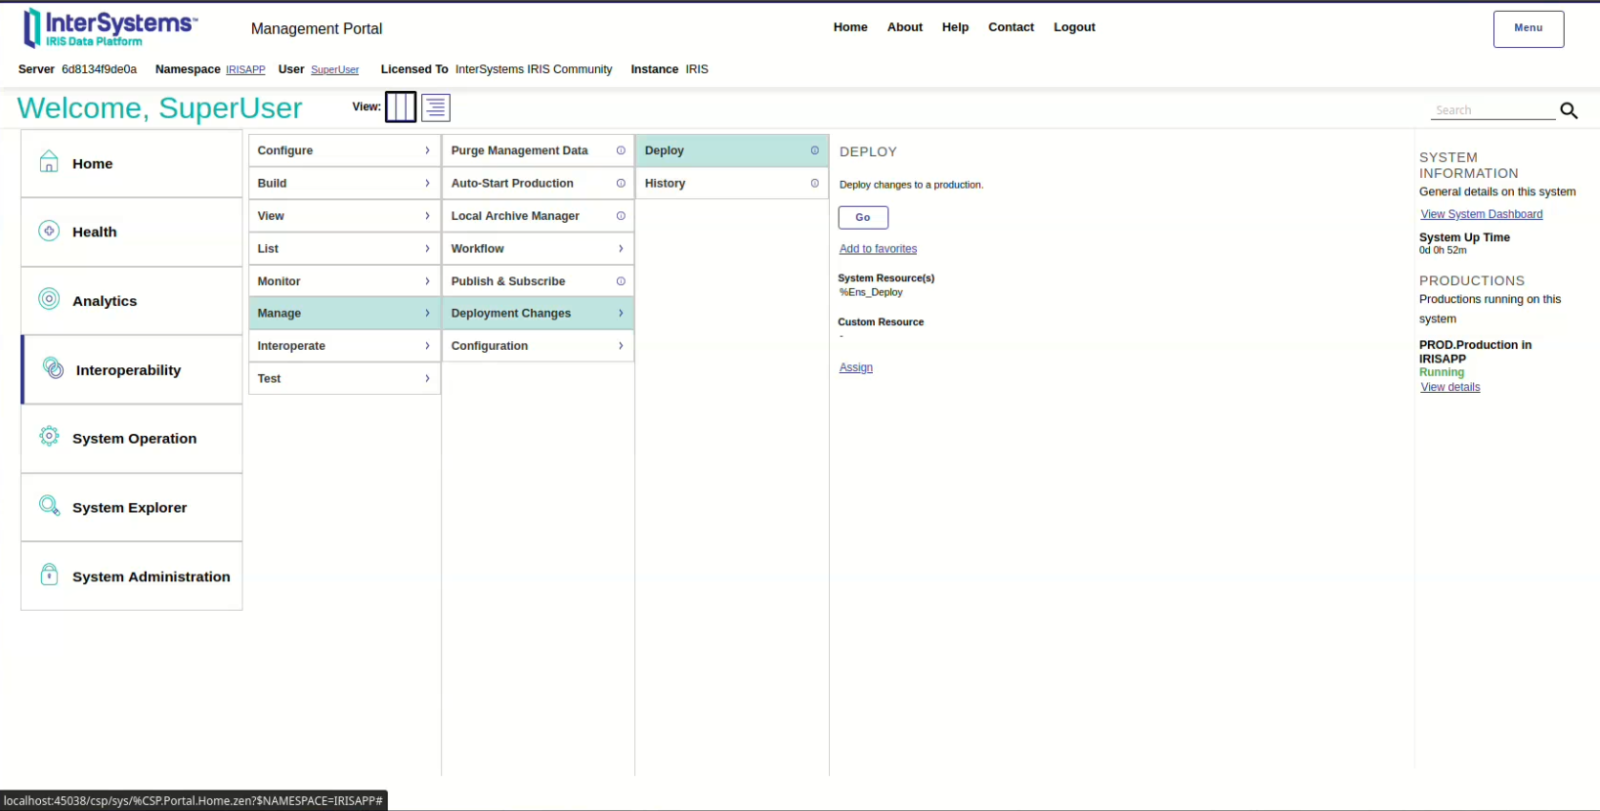Switch to the columns view layout
Viewport: 1600px width, 811px height.
[400, 107]
